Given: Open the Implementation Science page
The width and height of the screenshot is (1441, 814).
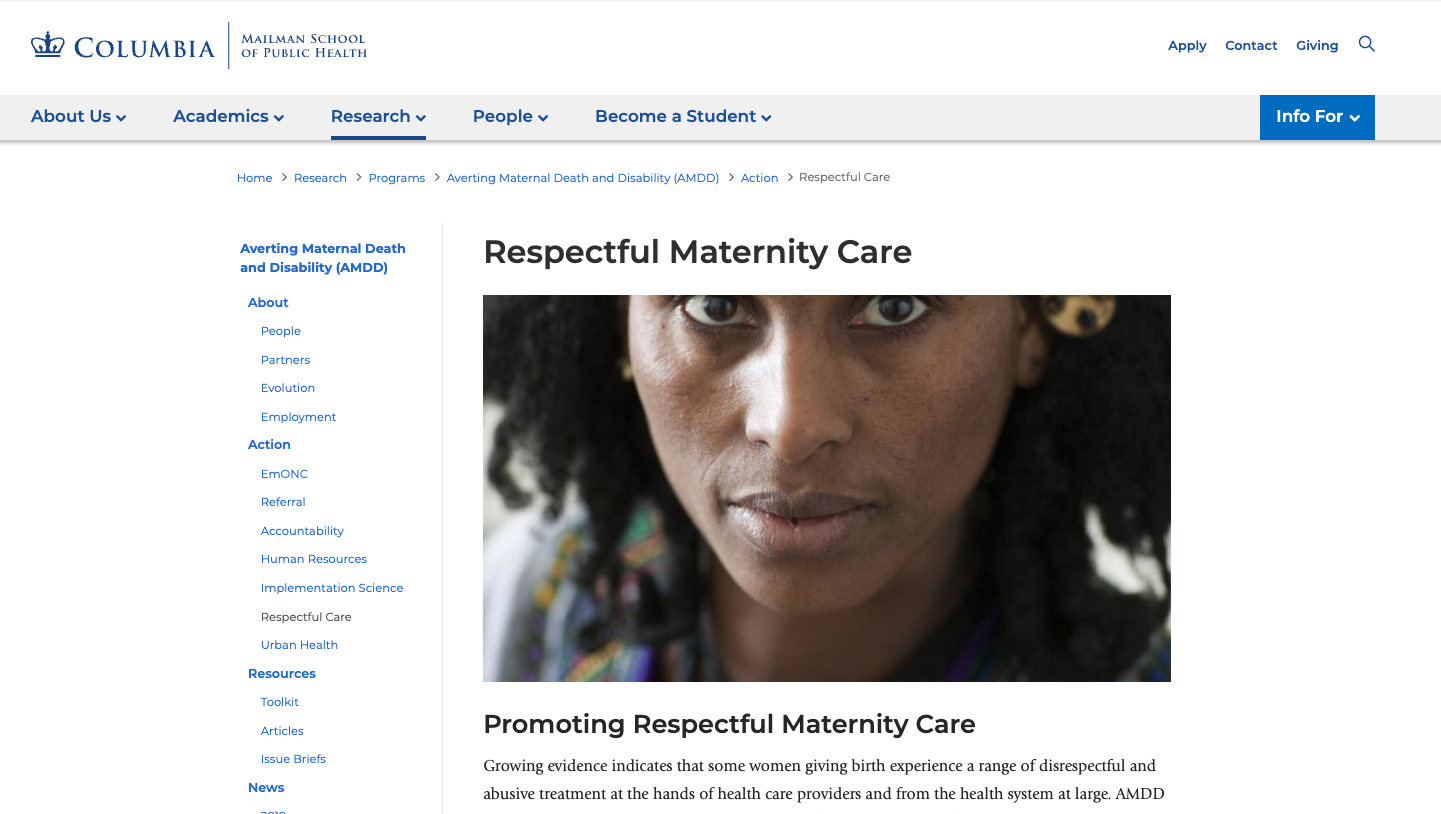Looking at the screenshot, I should point(331,588).
